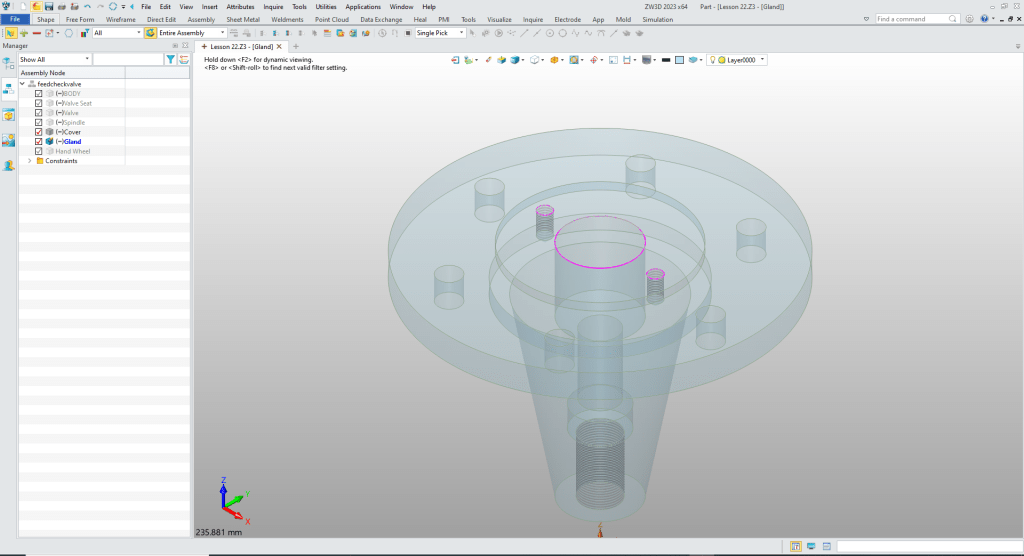This screenshot has height=556, width=1024.
Task: Open the Sheet Metal ribbon tab
Action: pyautogui.click(x=241, y=19)
